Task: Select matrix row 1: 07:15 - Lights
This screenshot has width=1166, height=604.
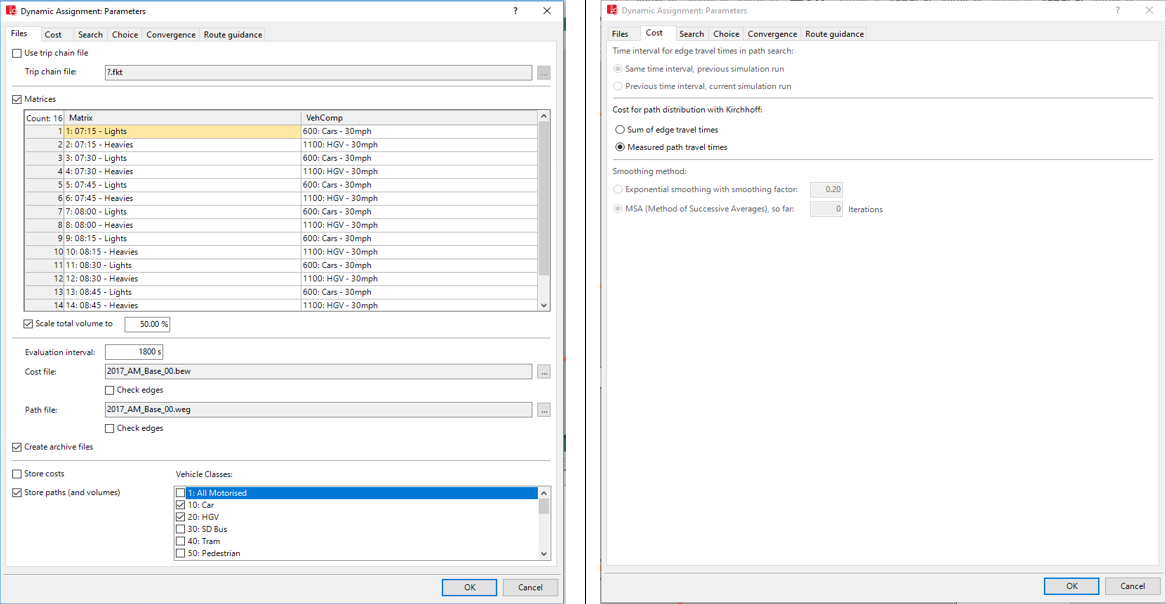Action: 182,131
